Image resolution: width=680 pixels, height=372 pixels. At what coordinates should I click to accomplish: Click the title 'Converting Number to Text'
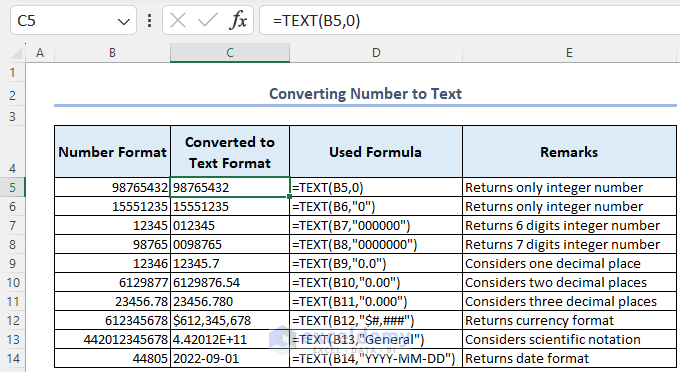pyautogui.click(x=365, y=94)
